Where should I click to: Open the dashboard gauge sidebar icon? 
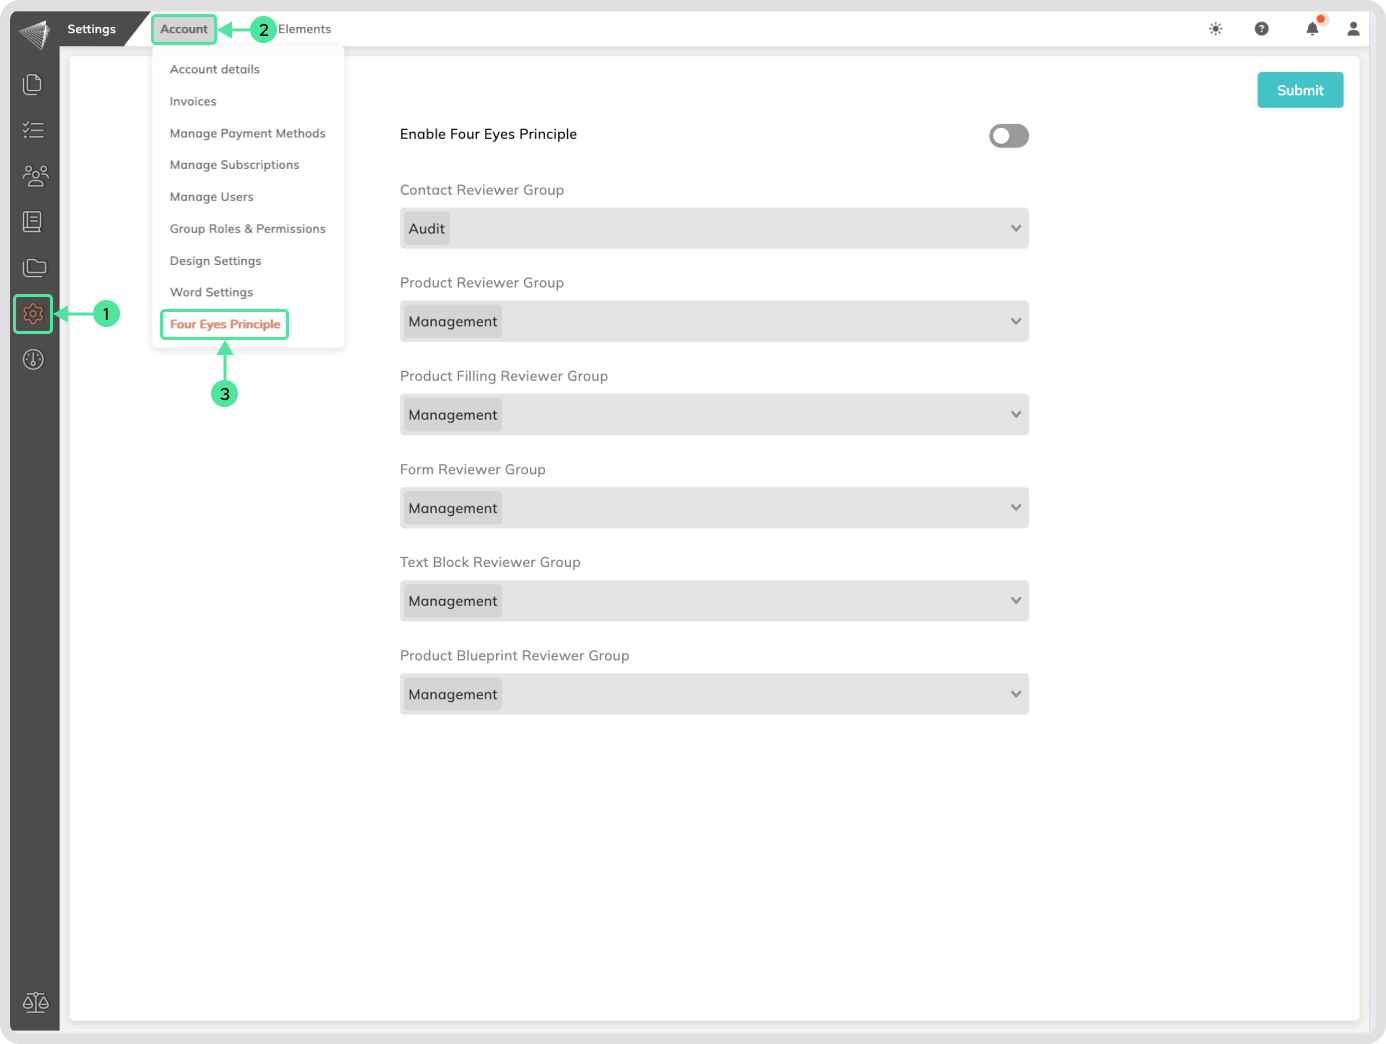click(33, 360)
